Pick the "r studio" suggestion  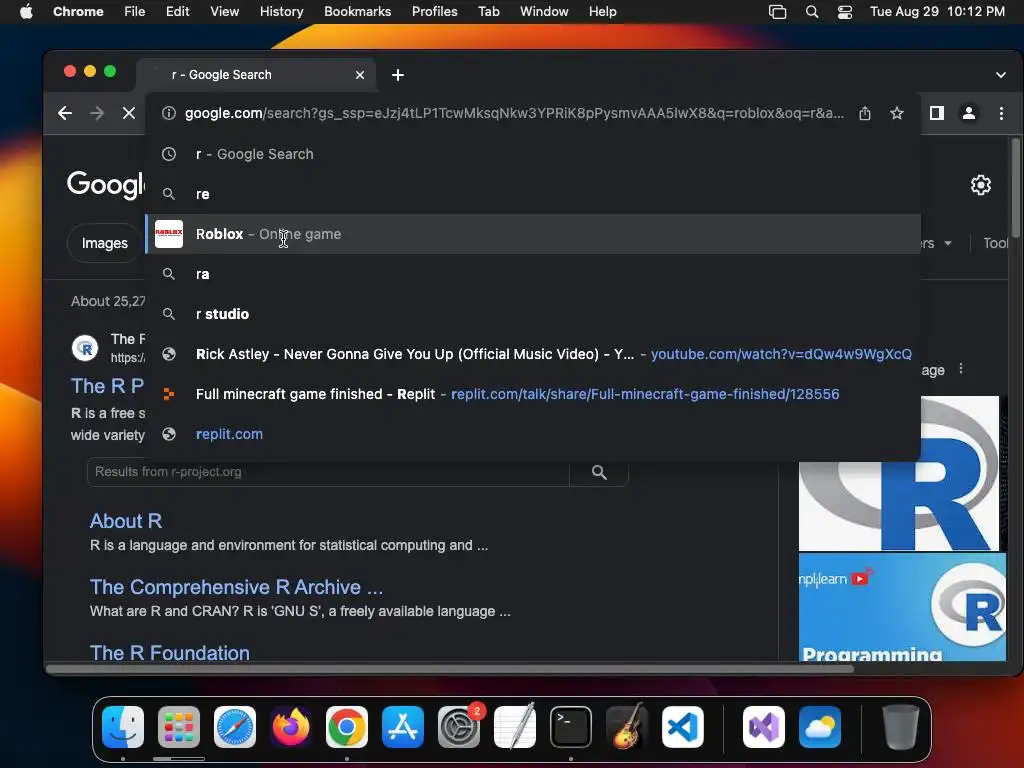(533, 313)
